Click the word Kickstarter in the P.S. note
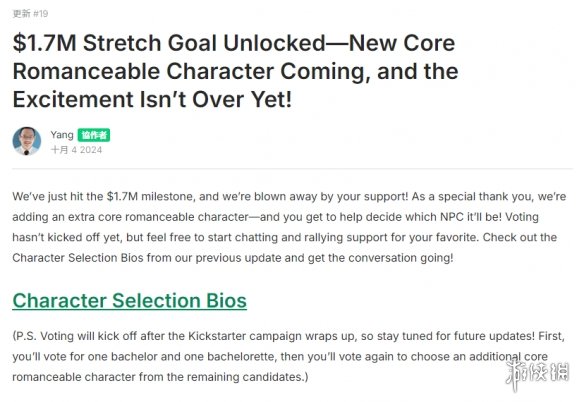This screenshot has width=584, height=402. pyautogui.click(x=217, y=336)
